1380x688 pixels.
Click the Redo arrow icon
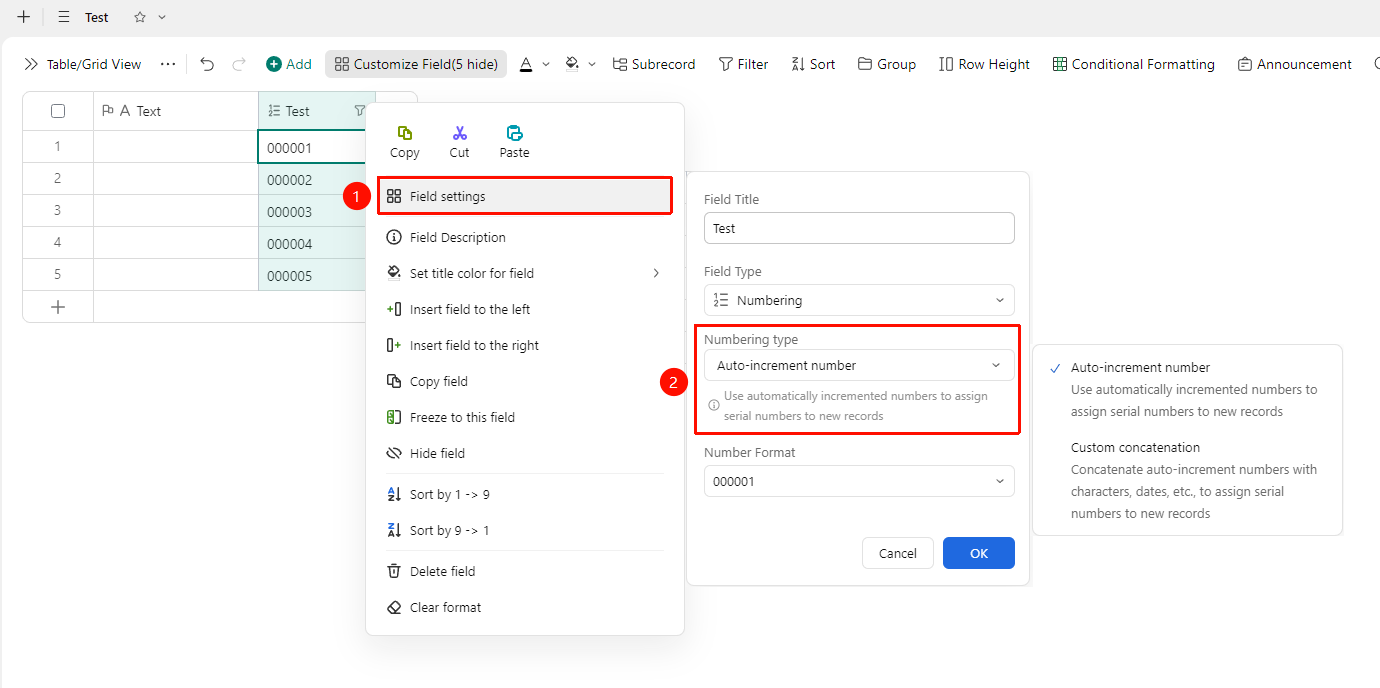click(239, 64)
